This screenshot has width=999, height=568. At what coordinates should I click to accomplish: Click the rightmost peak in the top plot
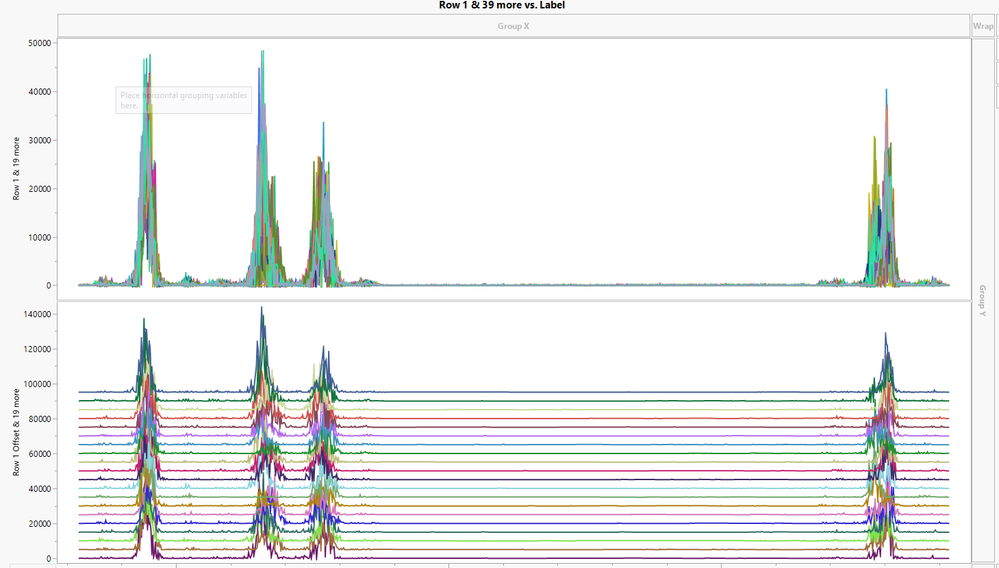point(886,100)
